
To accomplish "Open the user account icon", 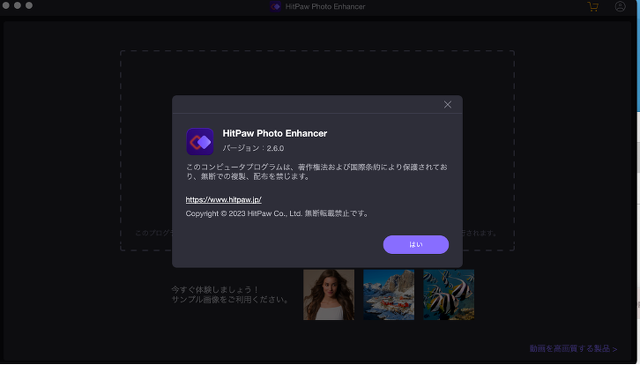I will [x=620, y=7].
